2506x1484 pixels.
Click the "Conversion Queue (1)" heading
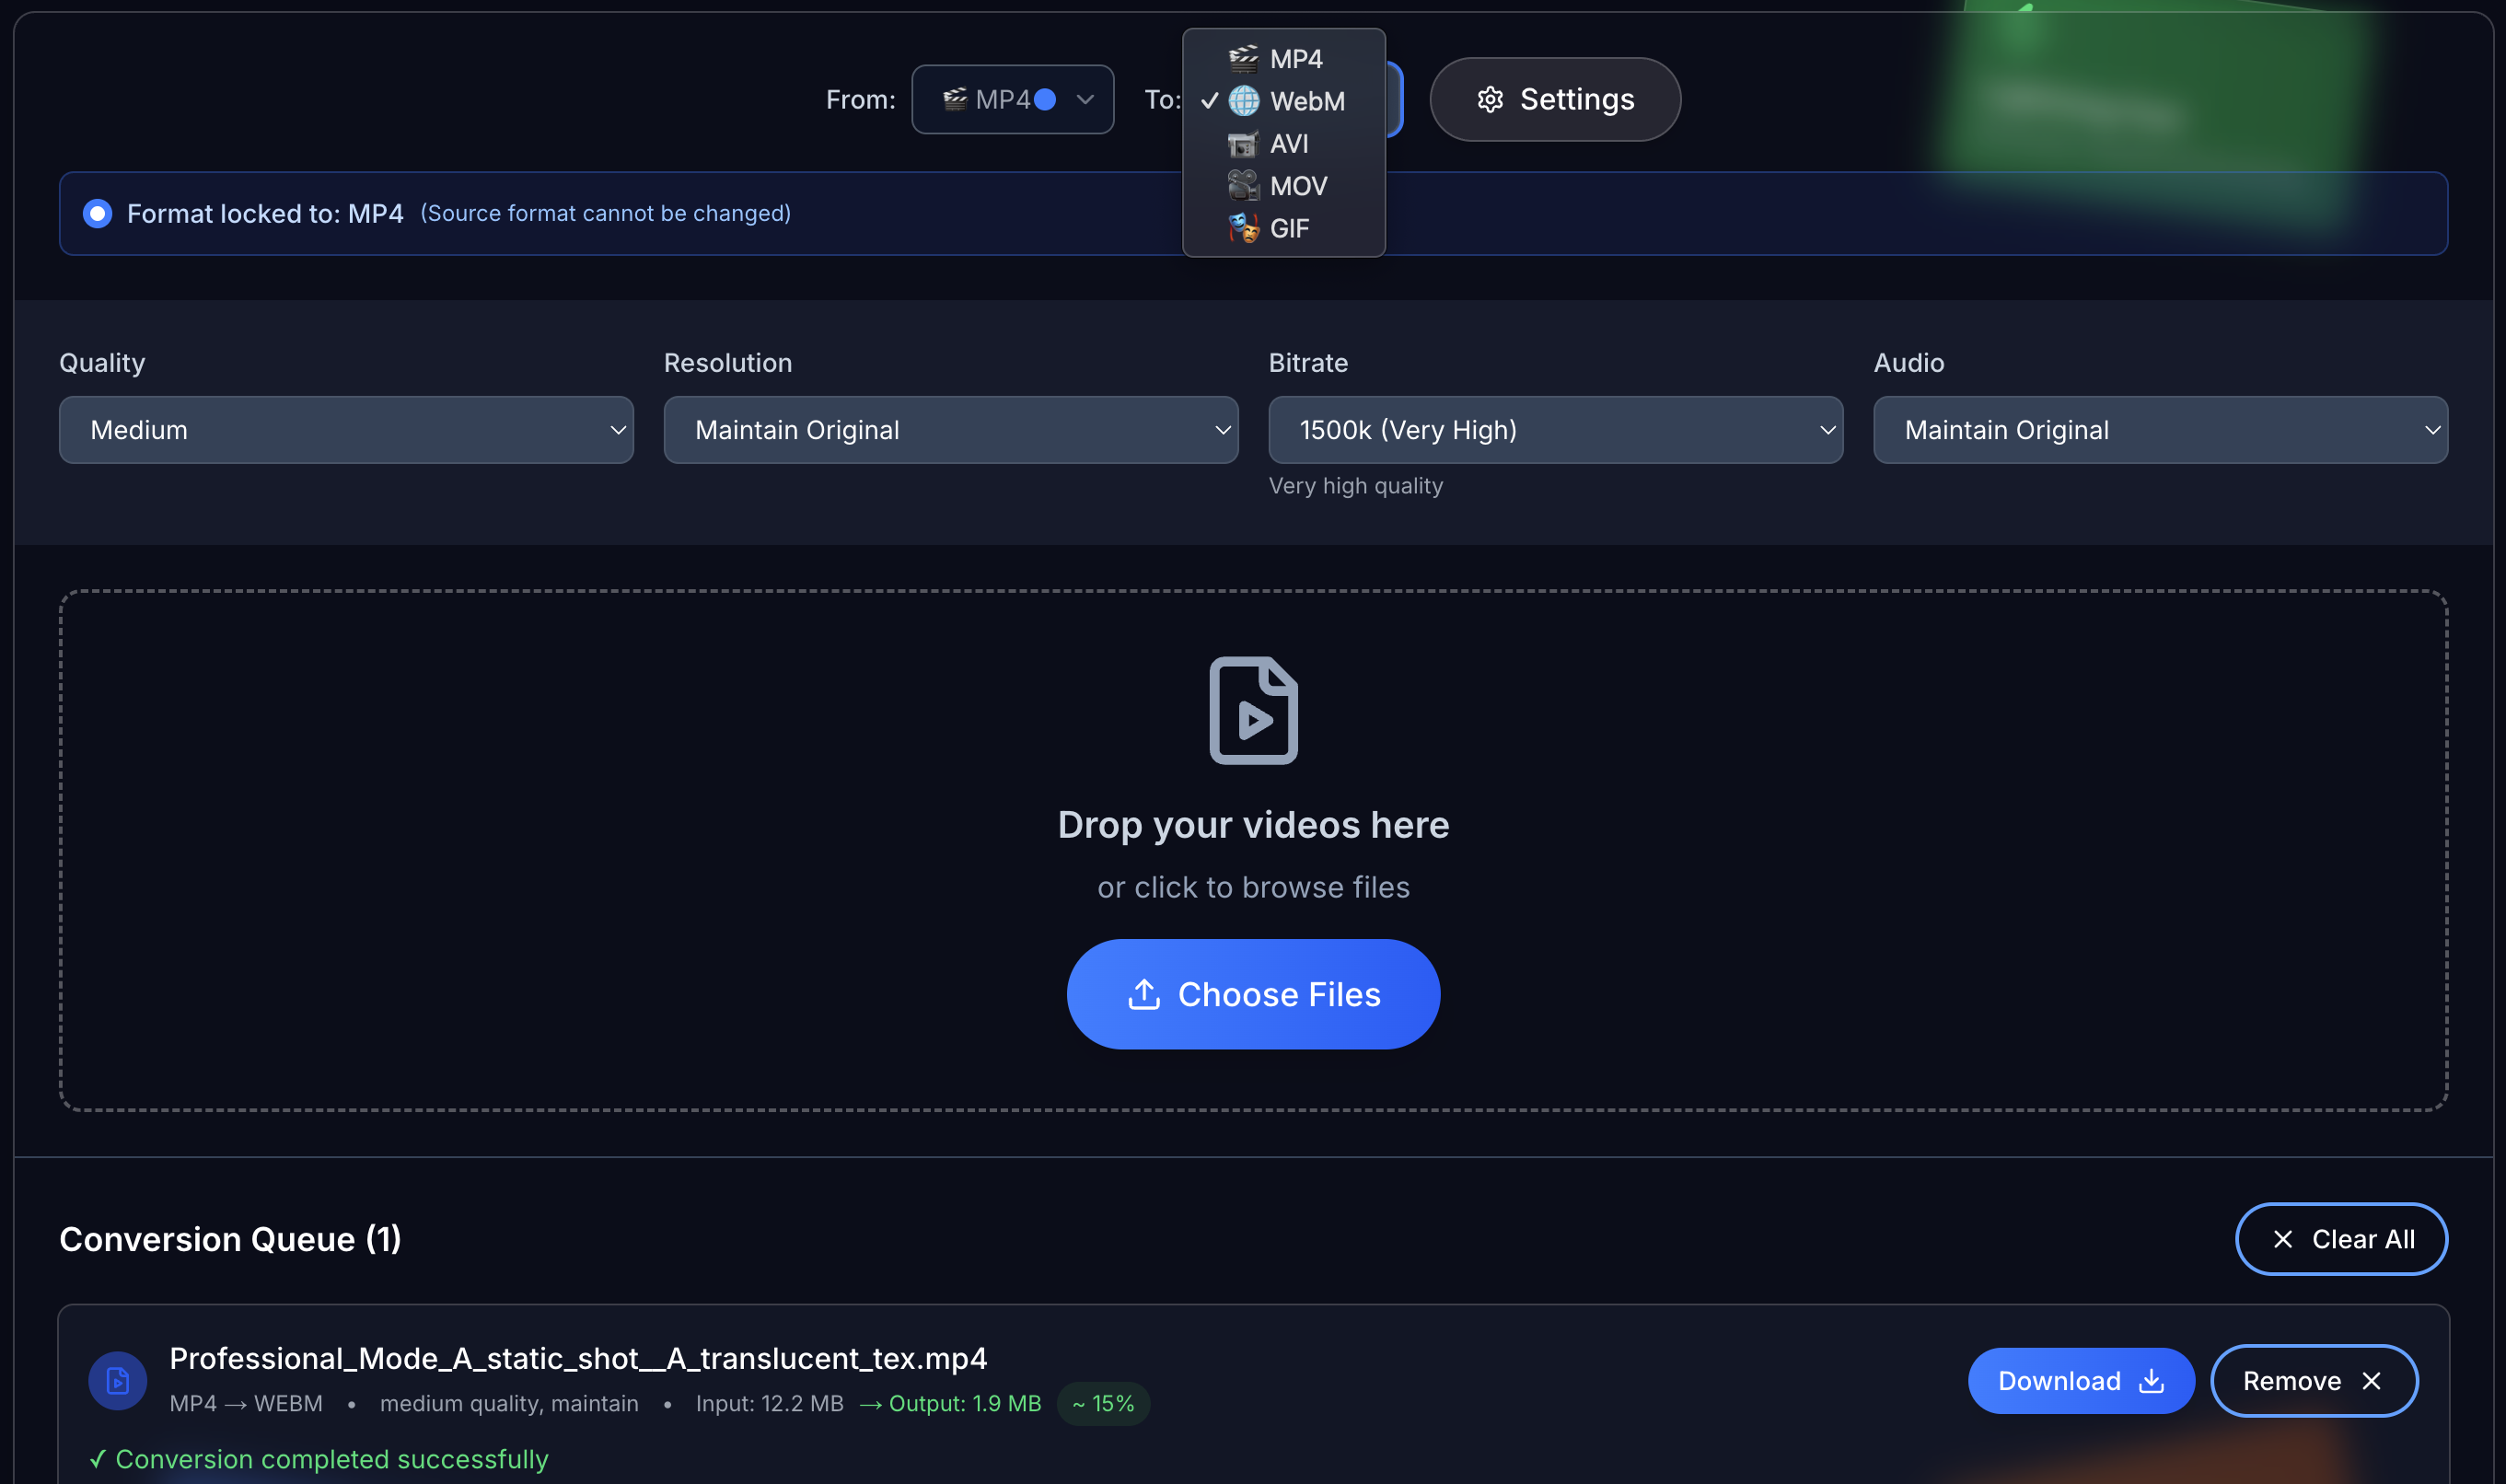click(230, 1239)
